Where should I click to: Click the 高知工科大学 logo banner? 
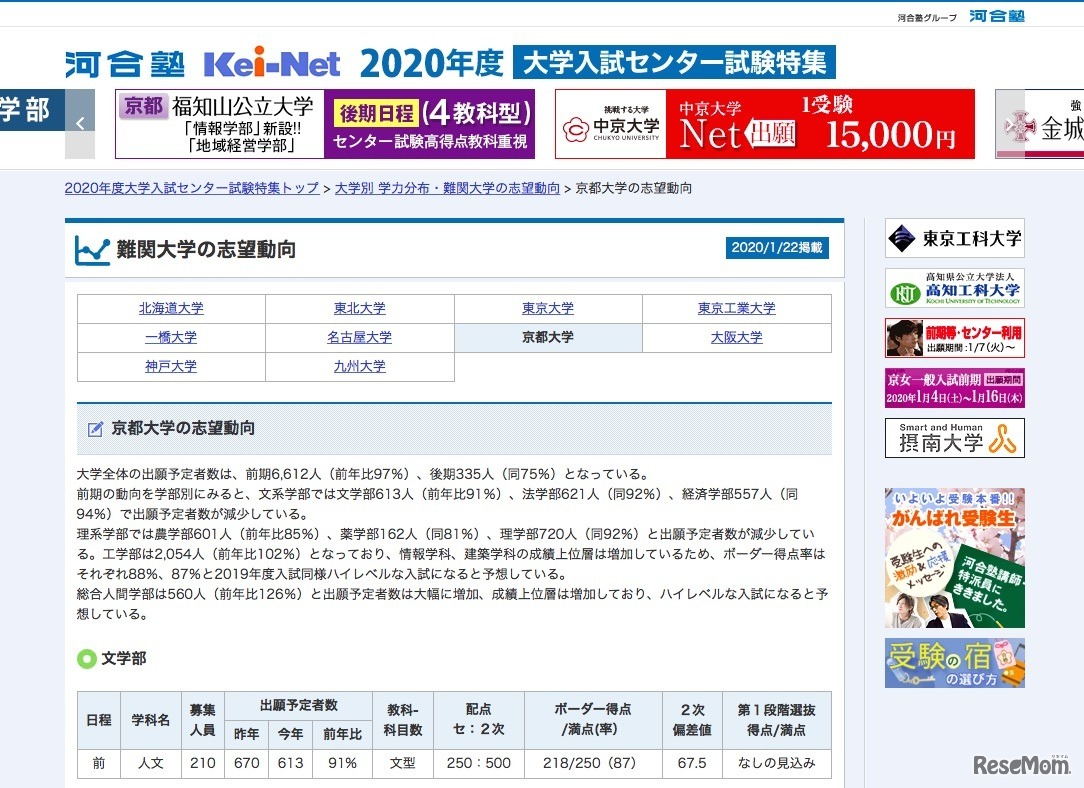(955, 287)
